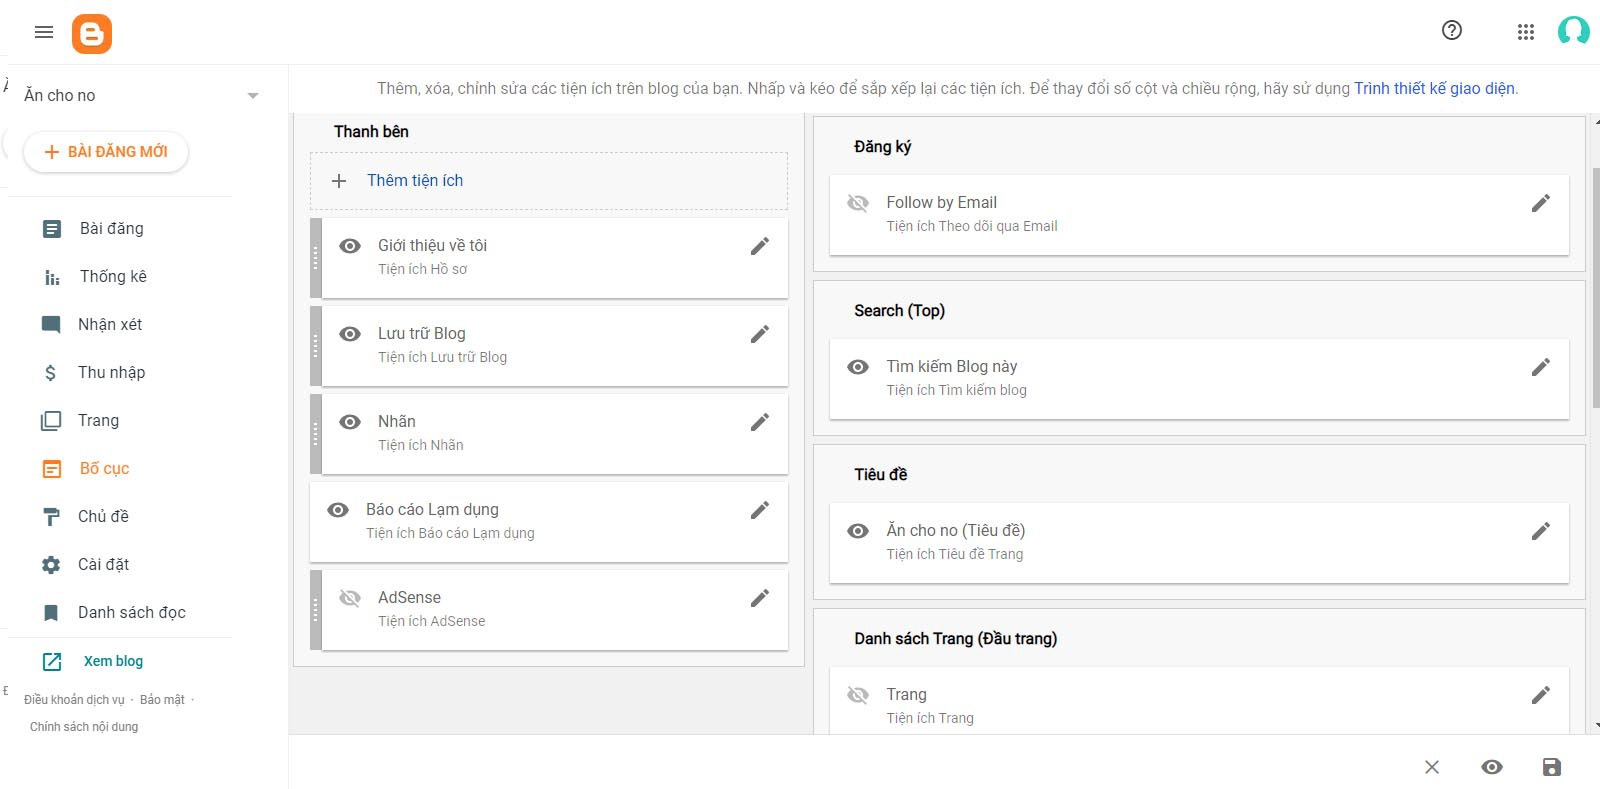This screenshot has width=1600, height=789.
Task: Open the Help question mark icon
Action: point(1452,31)
